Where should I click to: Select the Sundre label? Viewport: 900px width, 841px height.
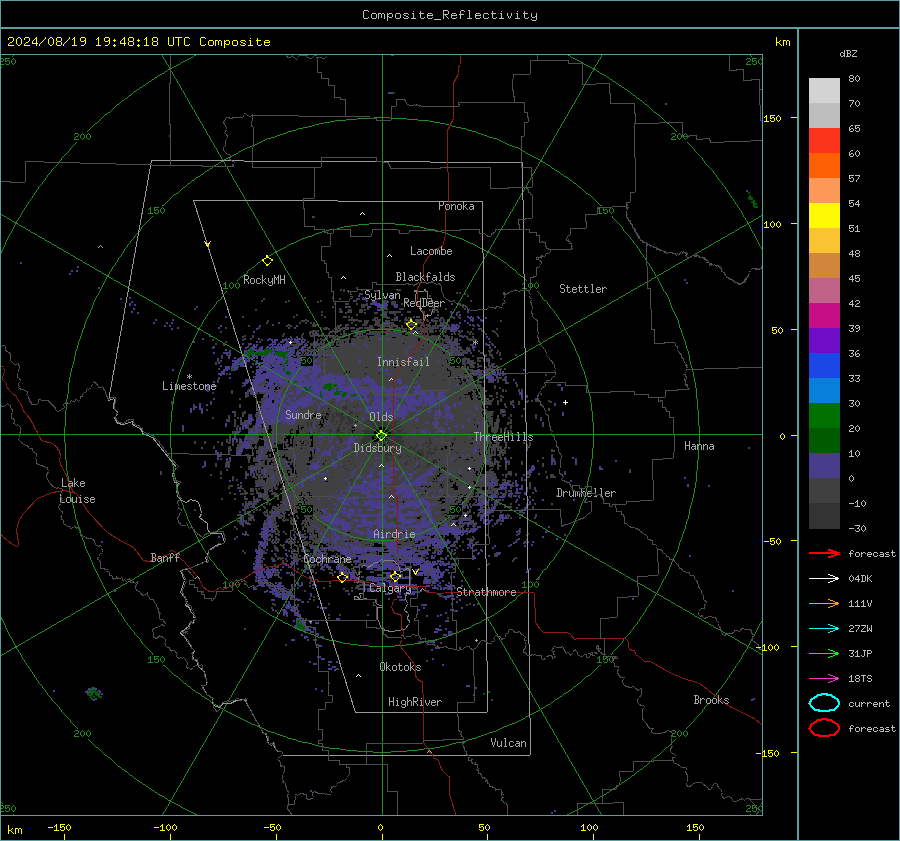tap(303, 414)
